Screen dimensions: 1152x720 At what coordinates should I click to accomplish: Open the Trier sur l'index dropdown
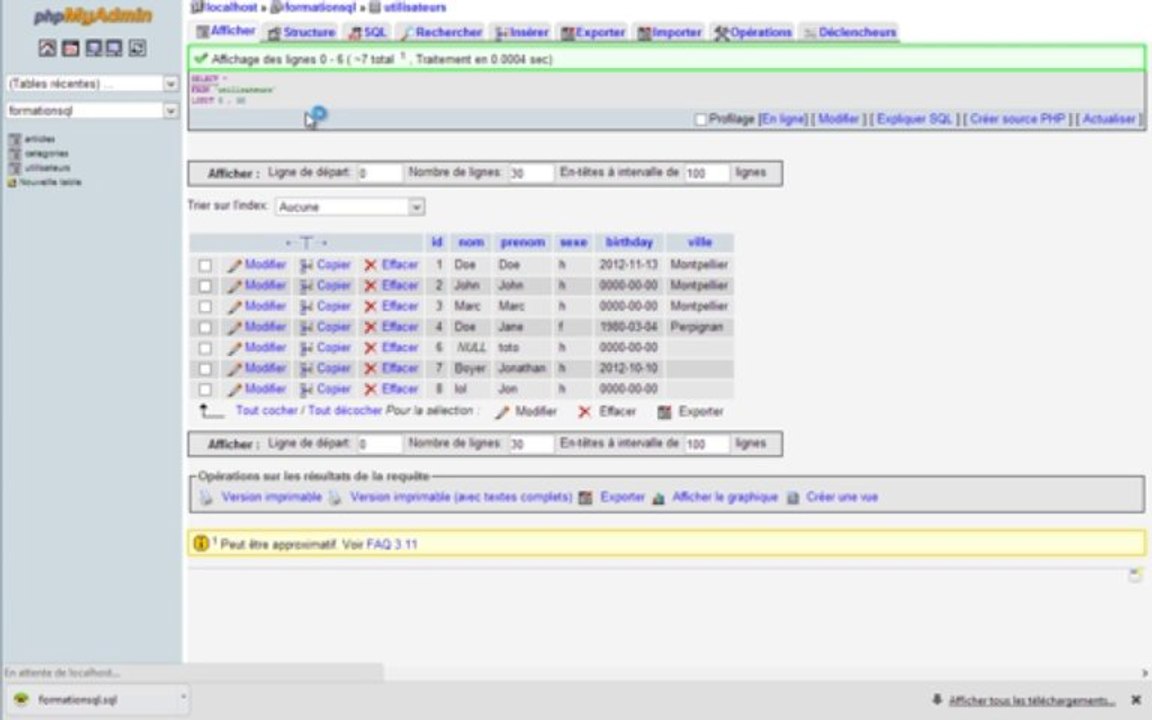(x=350, y=207)
